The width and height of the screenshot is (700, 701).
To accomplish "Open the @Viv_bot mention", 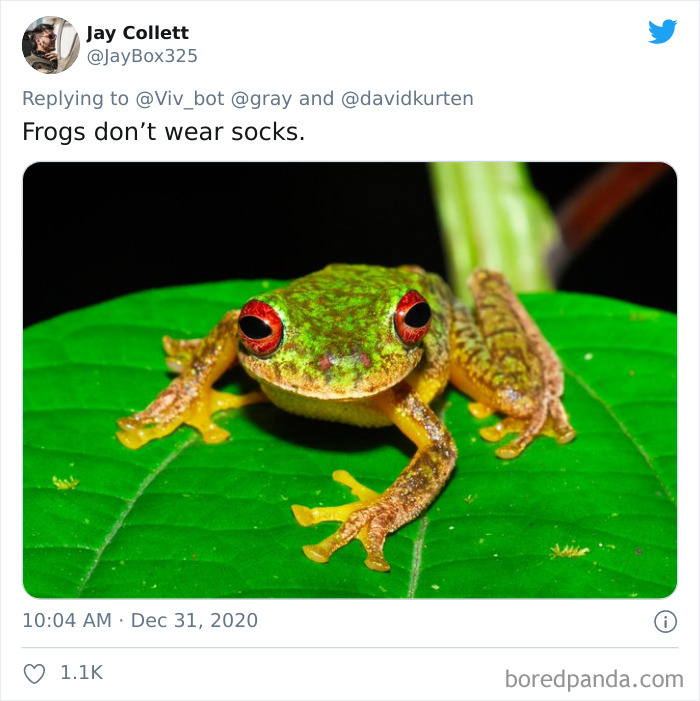I will point(179,98).
